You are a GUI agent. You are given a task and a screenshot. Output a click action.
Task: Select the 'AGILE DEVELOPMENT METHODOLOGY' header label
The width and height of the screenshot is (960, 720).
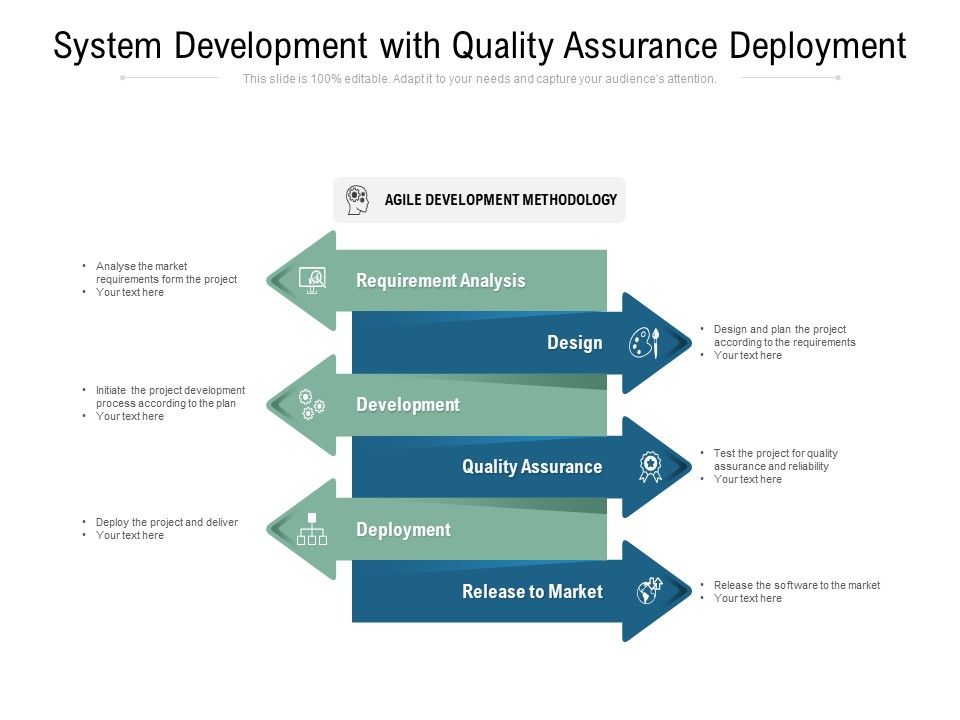(x=501, y=200)
